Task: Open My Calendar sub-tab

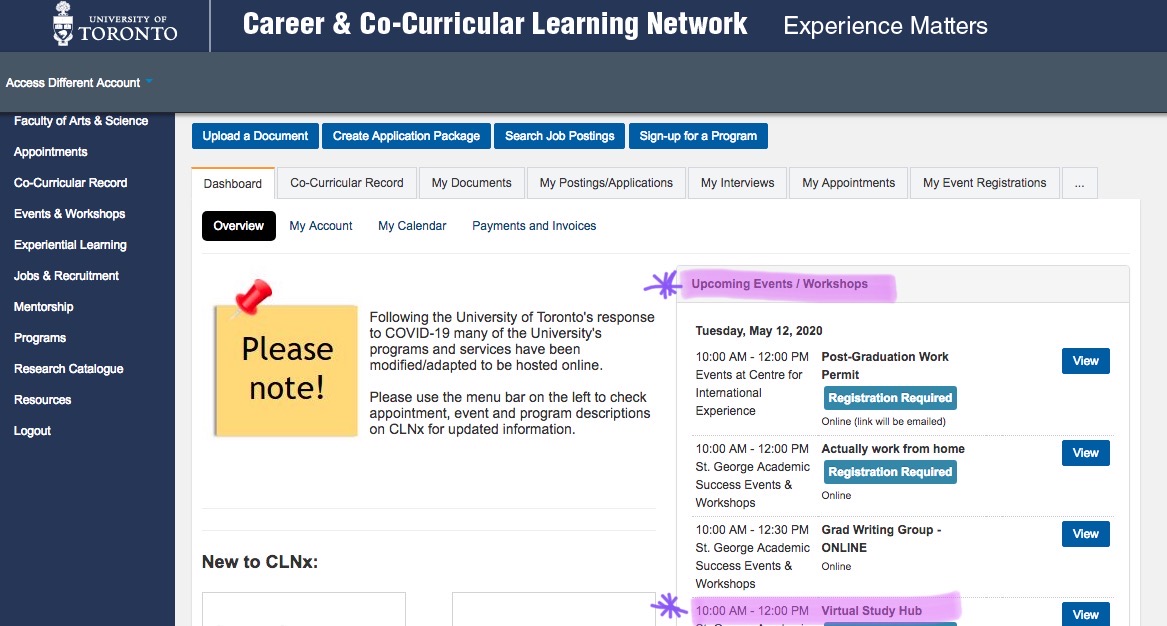Action: pyautogui.click(x=412, y=226)
